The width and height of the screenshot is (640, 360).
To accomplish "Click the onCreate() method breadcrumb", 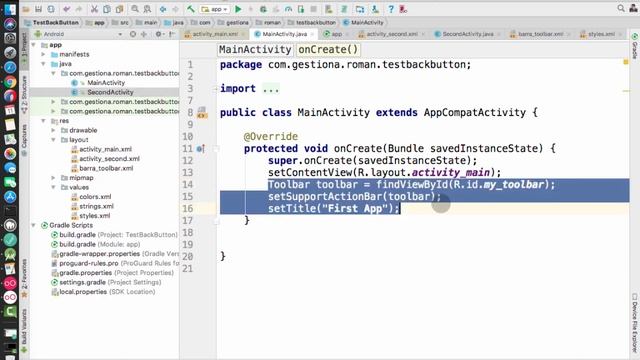I will [328, 50].
